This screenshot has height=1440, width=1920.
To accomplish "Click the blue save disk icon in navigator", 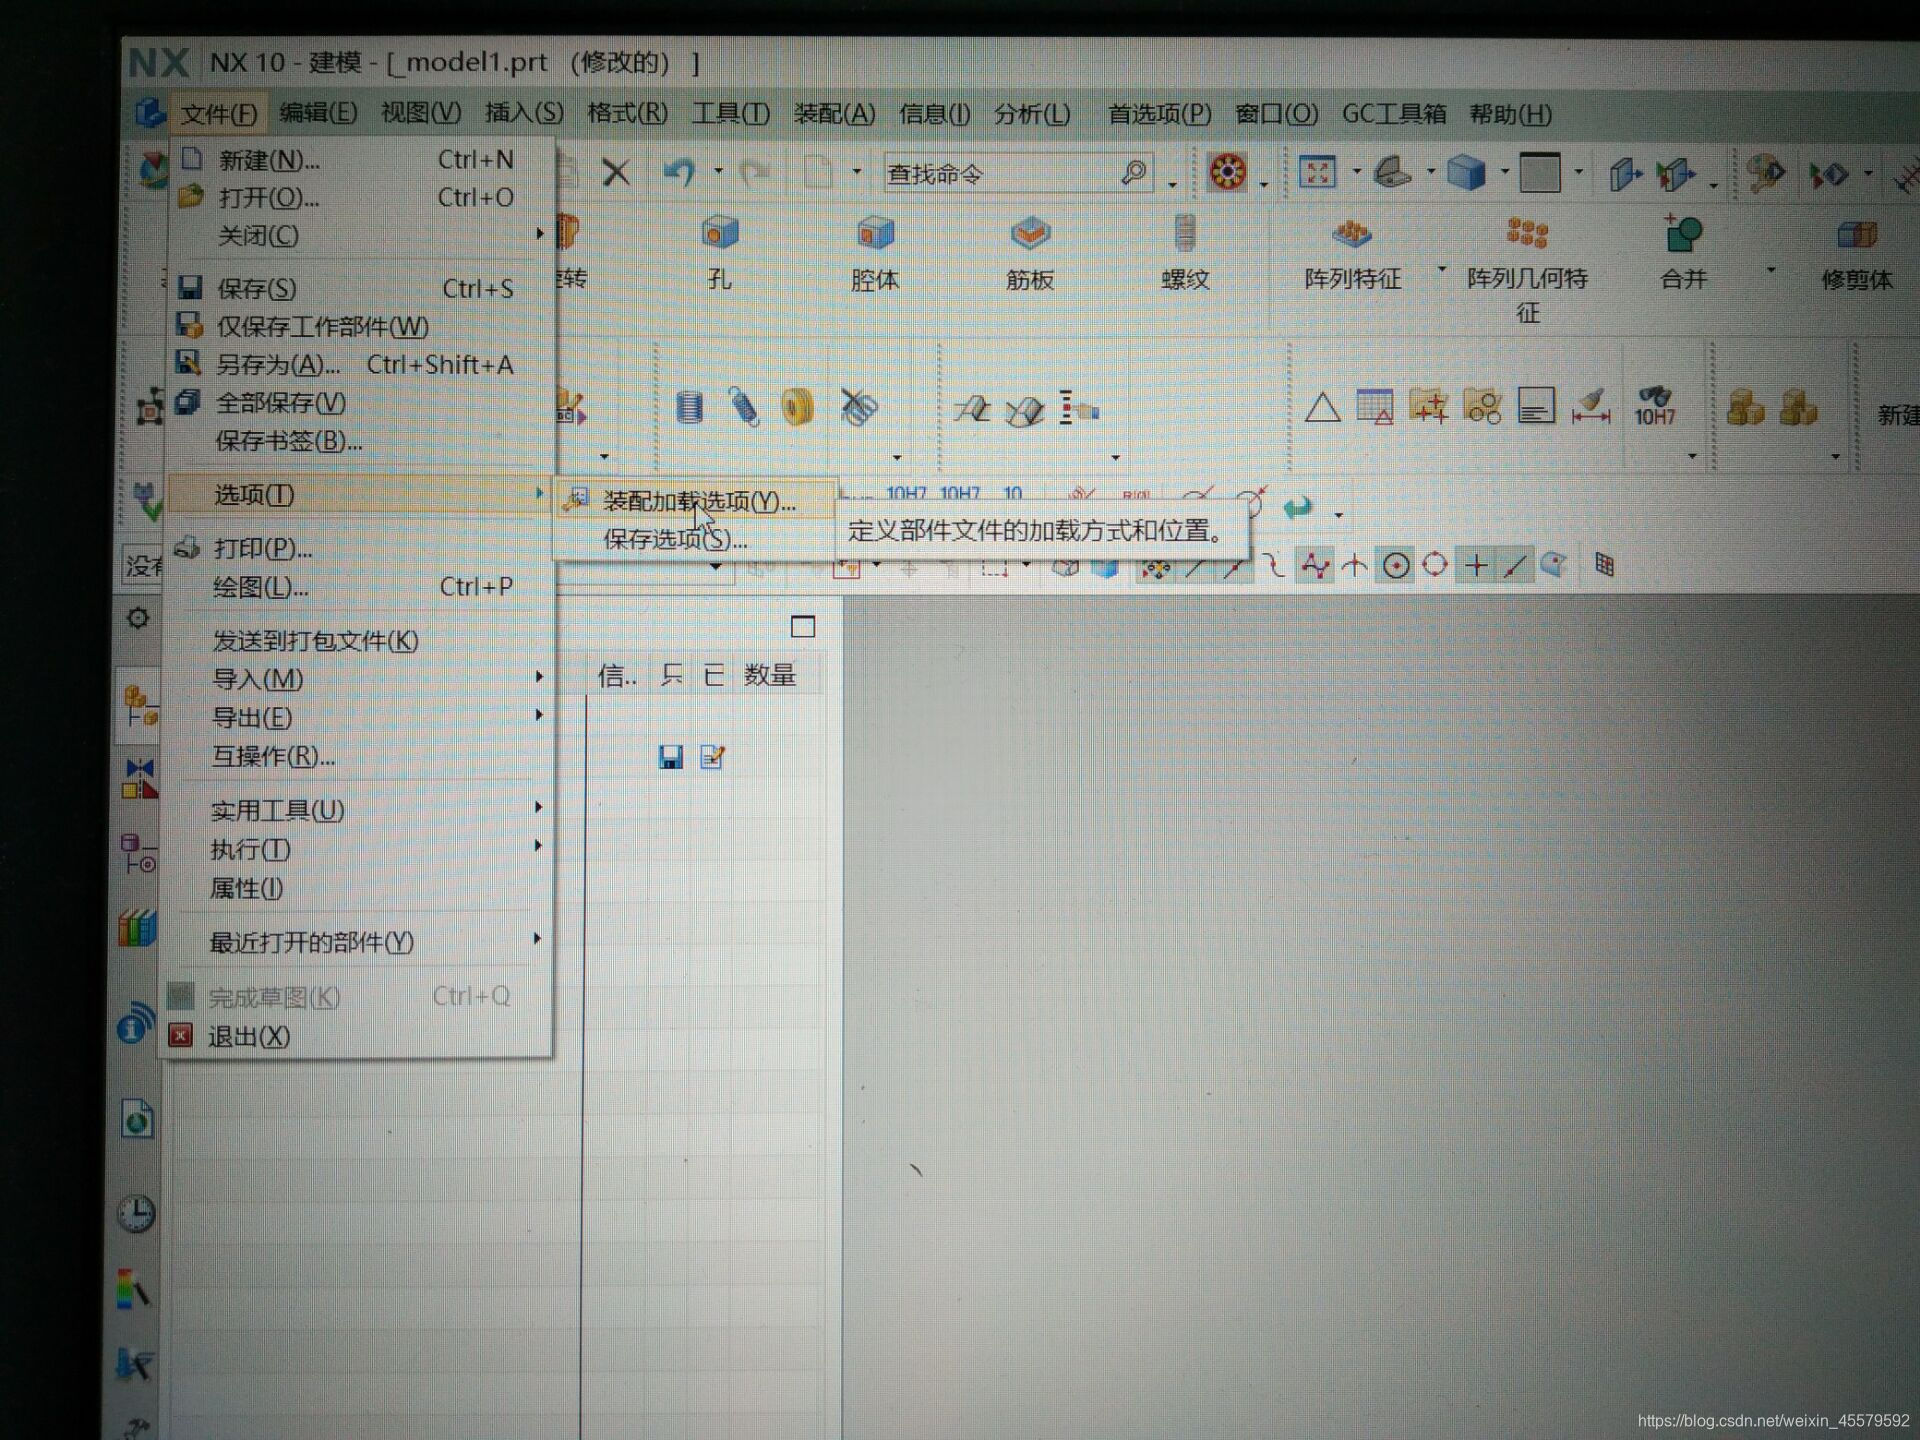I will (x=670, y=757).
